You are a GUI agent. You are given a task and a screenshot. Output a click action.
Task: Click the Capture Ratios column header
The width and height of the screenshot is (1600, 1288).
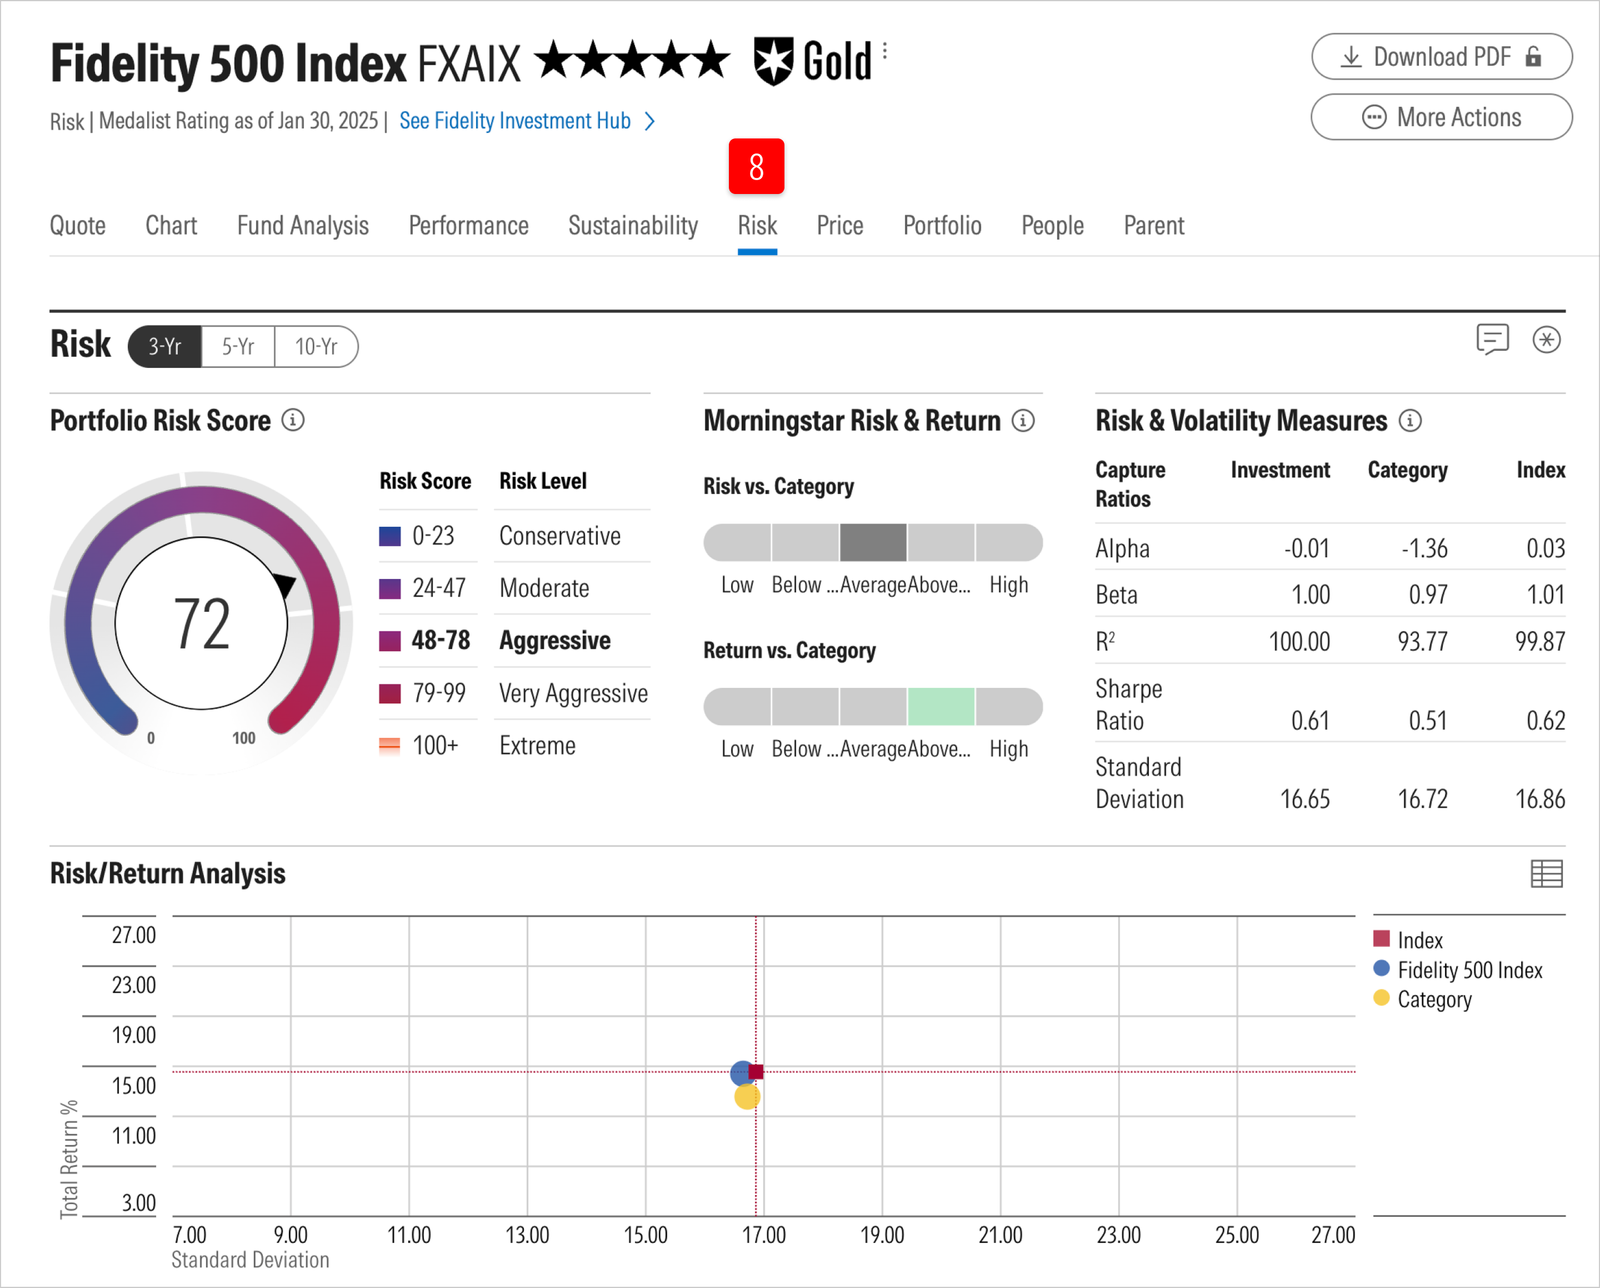pyautogui.click(x=1130, y=484)
